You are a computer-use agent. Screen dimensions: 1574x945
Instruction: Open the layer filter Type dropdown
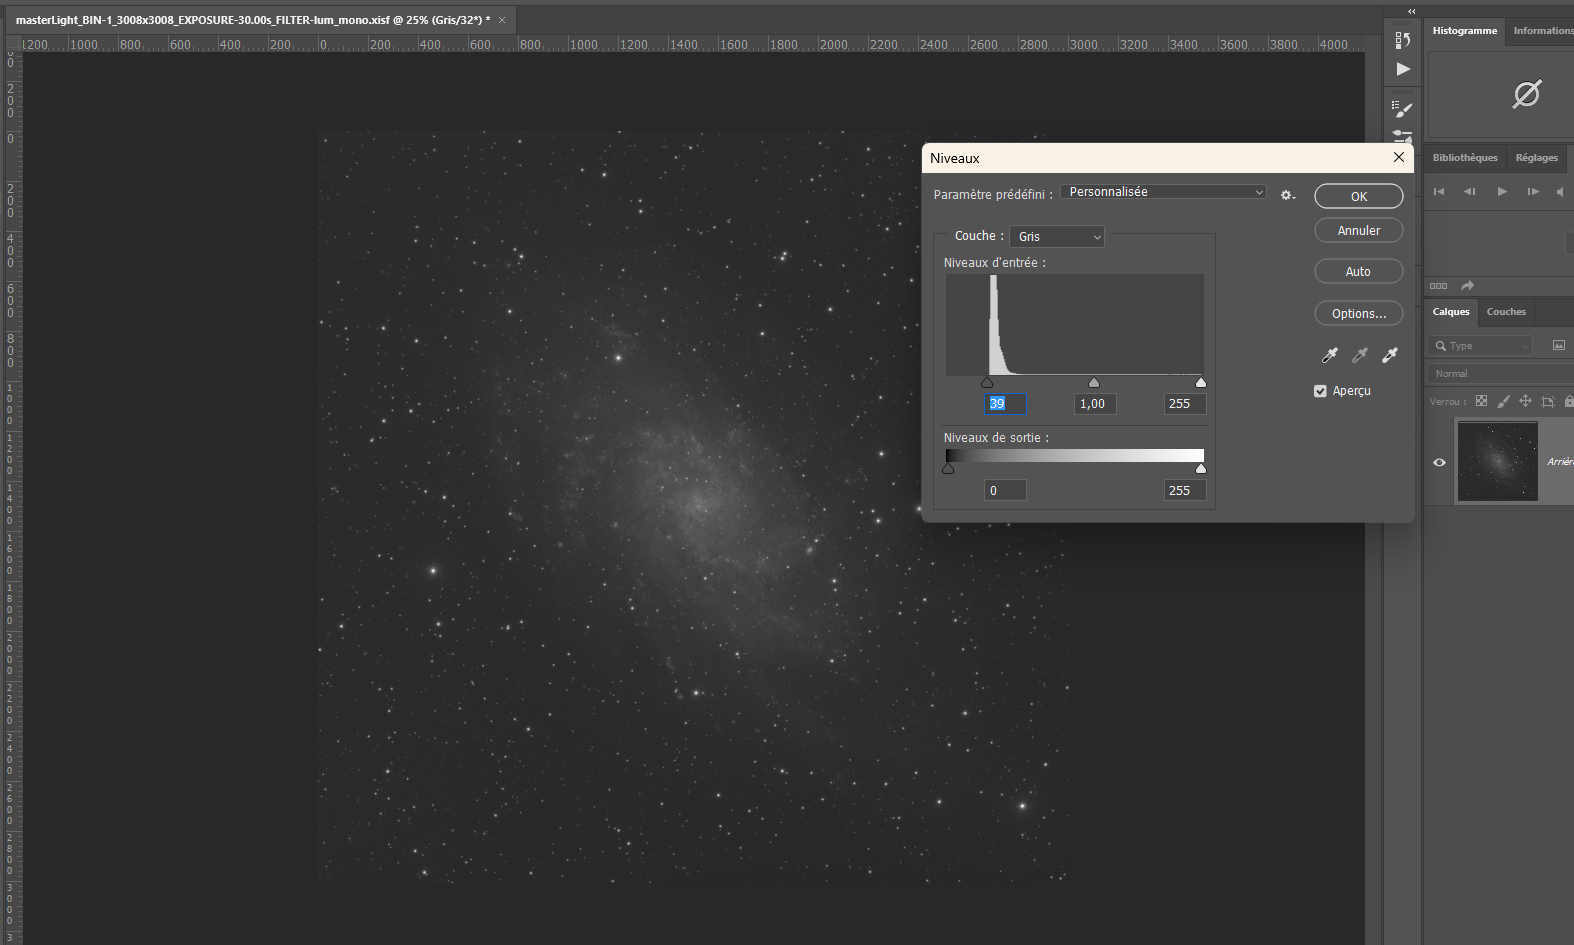(1482, 346)
